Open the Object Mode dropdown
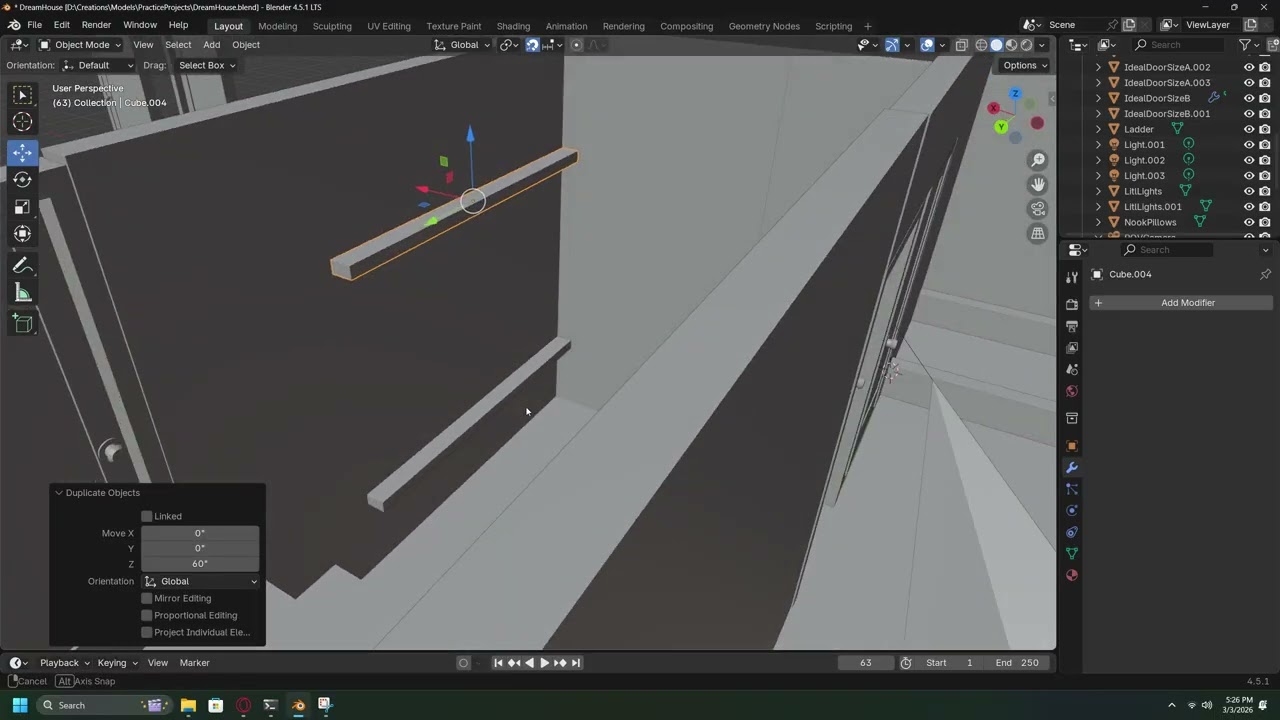1280x720 pixels. pos(80,44)
